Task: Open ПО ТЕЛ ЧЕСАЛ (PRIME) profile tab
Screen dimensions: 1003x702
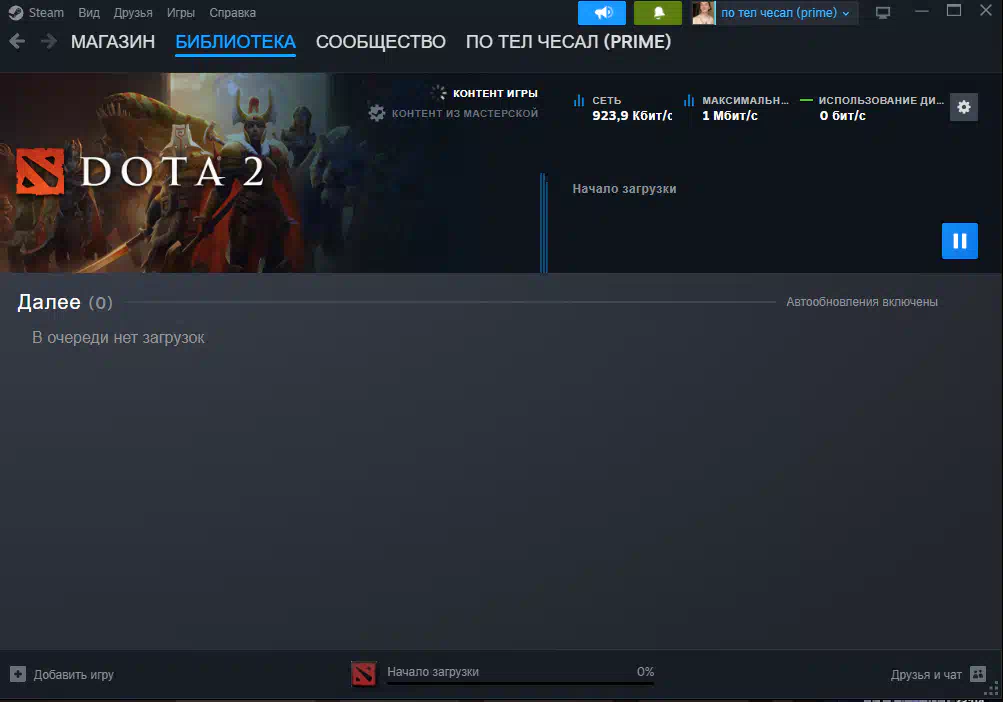Action: tap(568, 42)
